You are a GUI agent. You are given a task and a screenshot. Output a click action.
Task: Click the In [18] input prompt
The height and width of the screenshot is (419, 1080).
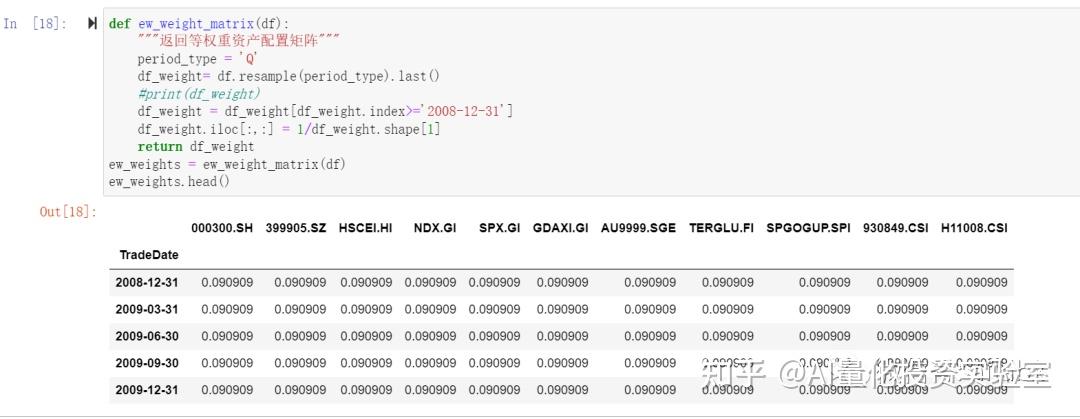point(36,23)
